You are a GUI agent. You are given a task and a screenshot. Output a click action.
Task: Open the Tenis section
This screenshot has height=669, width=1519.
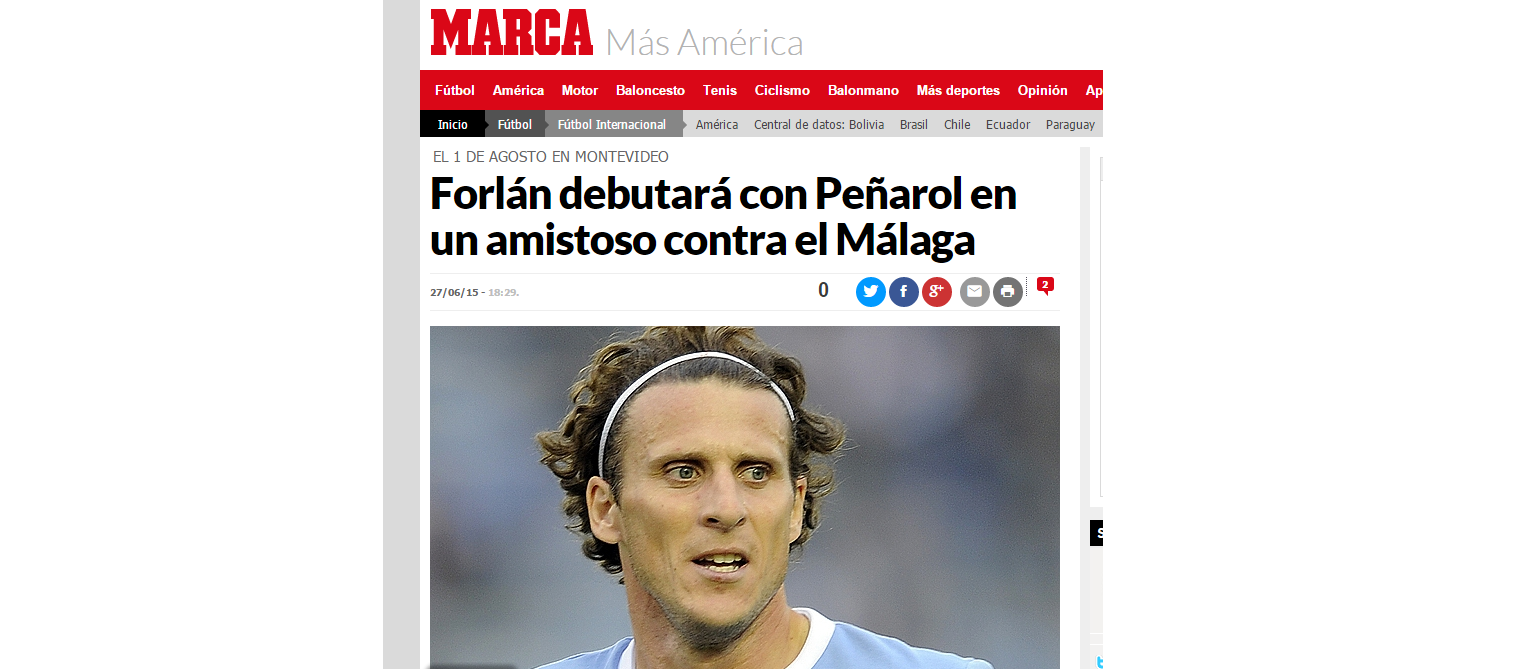coord(720,90)
